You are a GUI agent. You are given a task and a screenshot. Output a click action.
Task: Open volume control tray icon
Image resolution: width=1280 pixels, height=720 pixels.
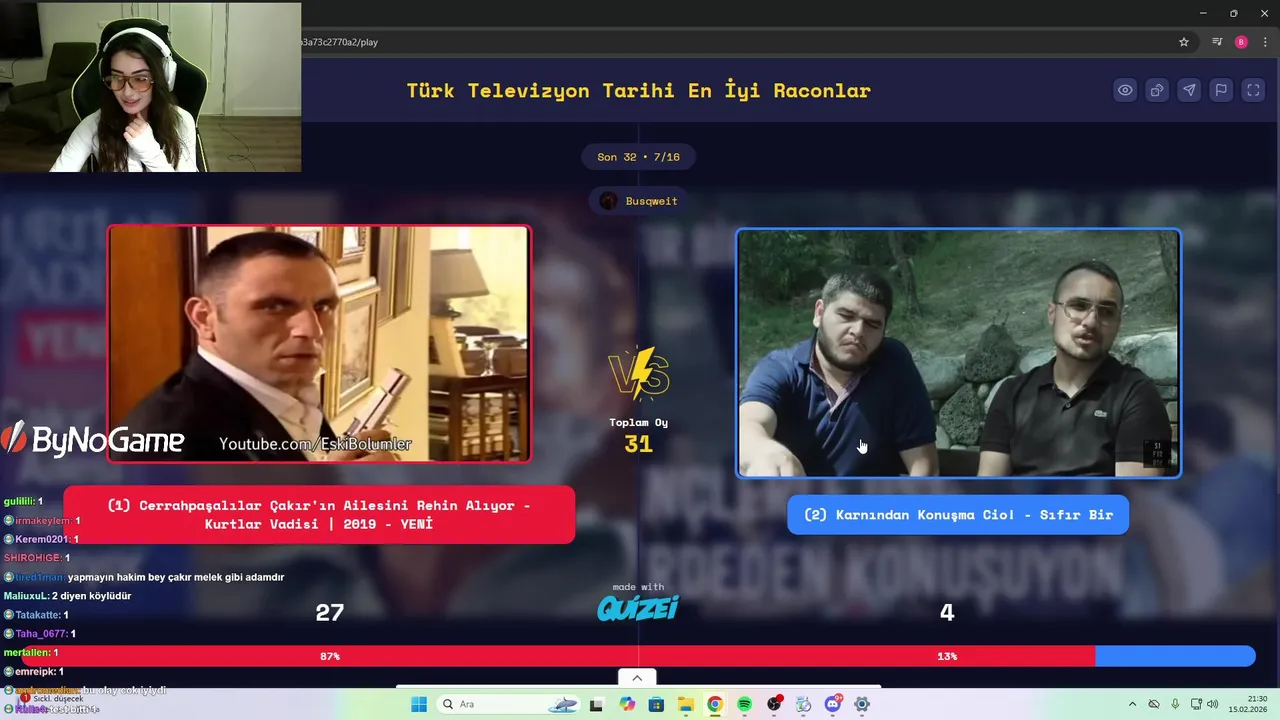(x=1212, y=704)
